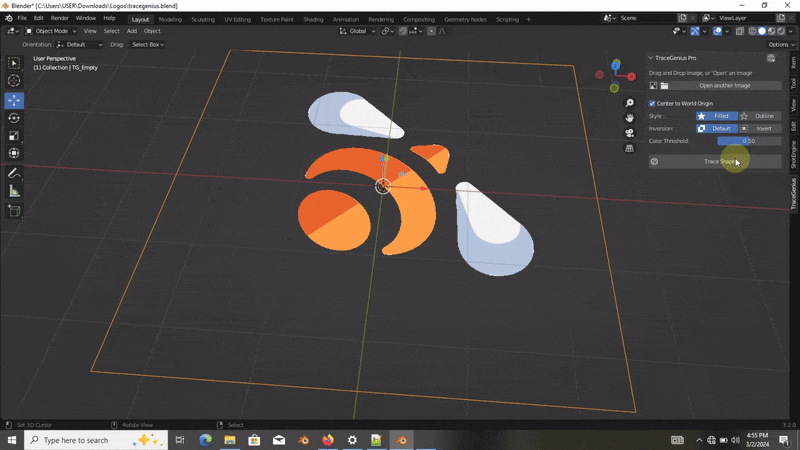Open the Add menu in viewport header

(x=132, y=31)
